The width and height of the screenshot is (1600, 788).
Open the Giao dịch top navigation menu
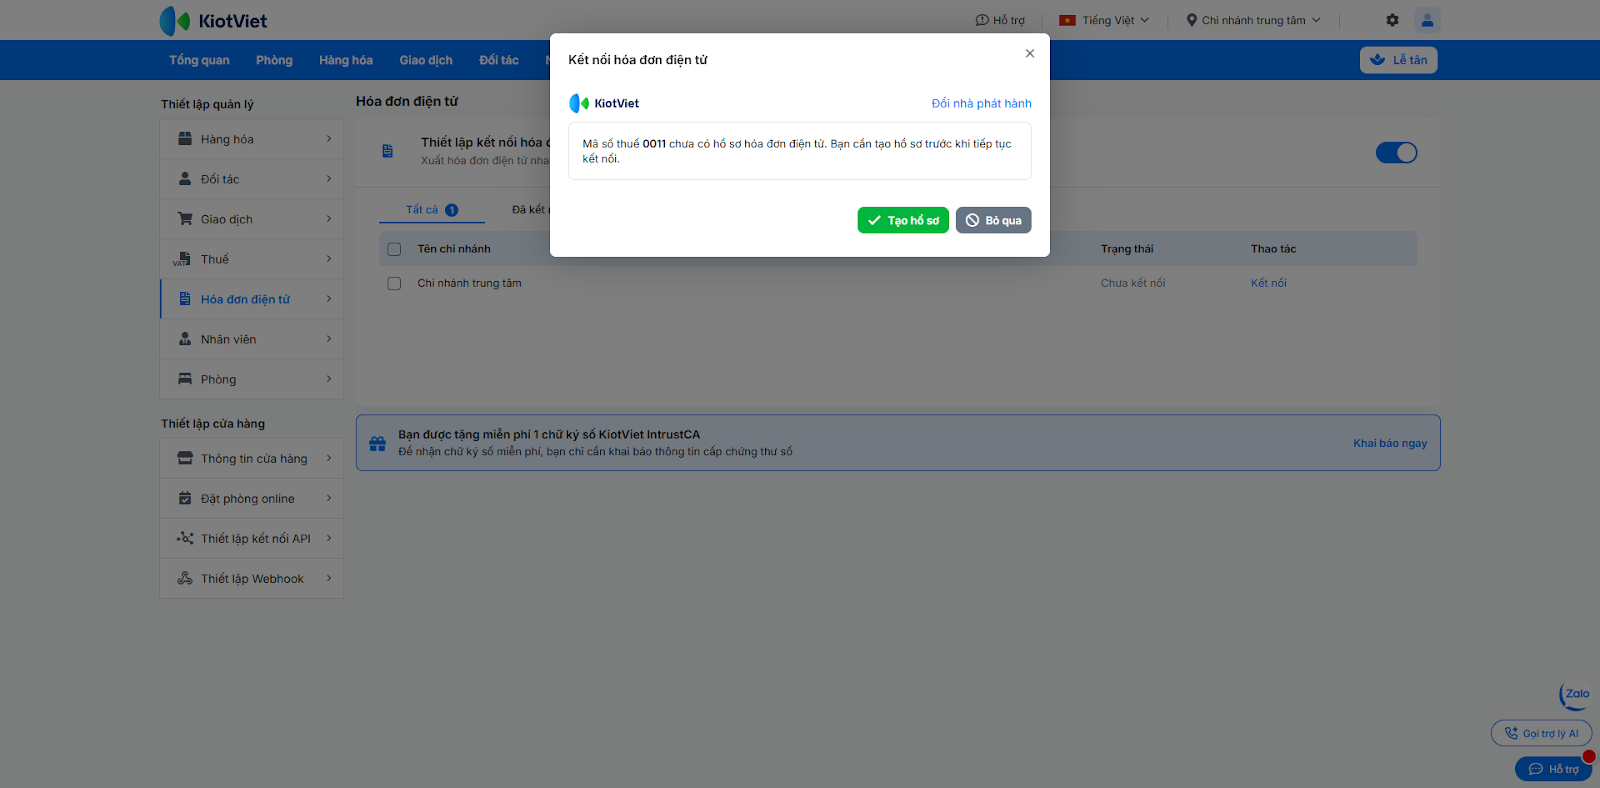pyautogui.click(x=426, y=60)
